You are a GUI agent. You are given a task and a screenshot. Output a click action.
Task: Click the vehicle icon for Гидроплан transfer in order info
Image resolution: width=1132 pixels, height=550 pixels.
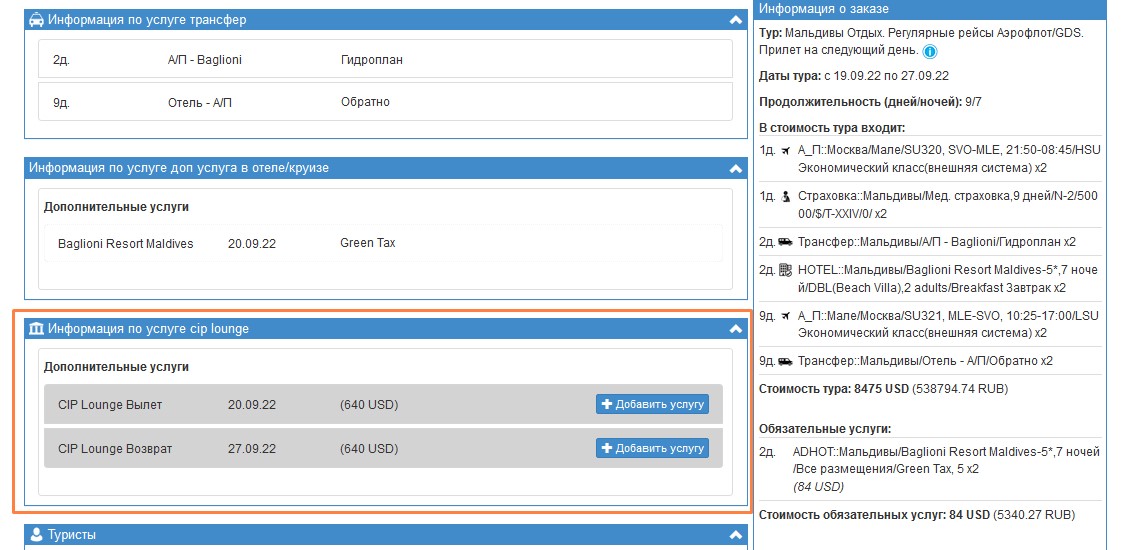[785, 242]
